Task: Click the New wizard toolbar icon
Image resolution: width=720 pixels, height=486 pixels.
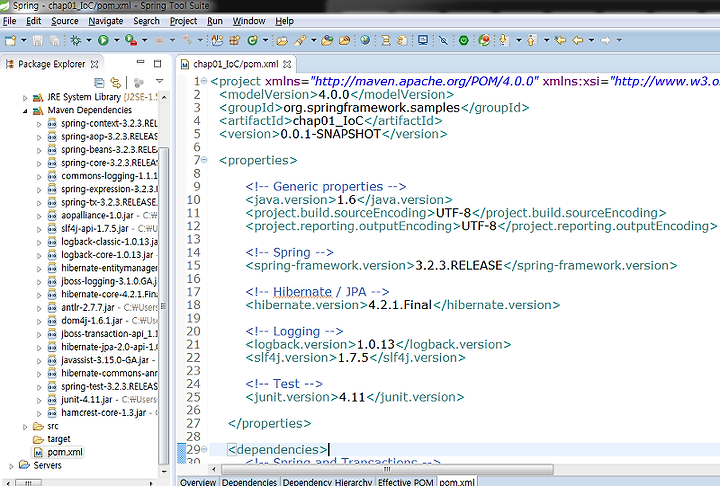Action: pos(10,40)
